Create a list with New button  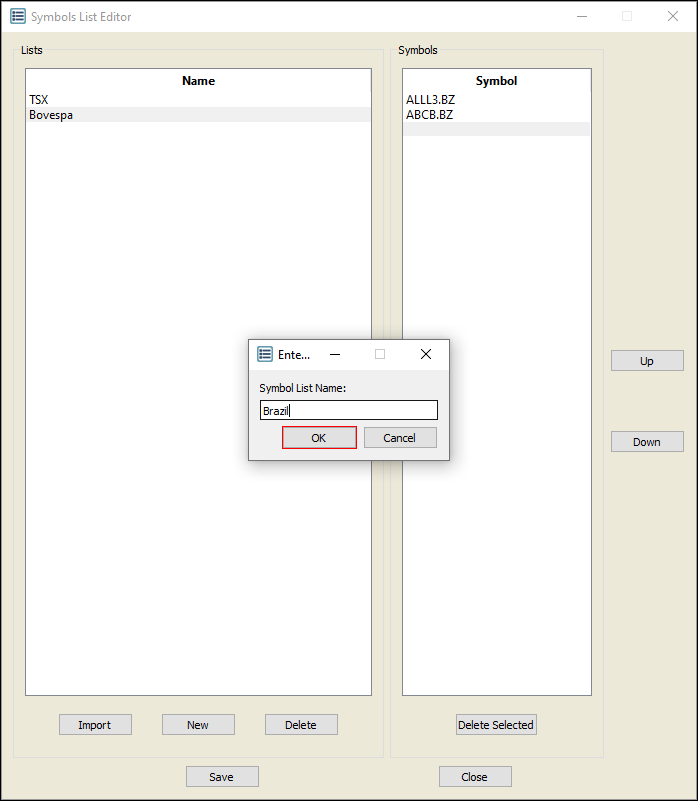click(x=198, y=725)
